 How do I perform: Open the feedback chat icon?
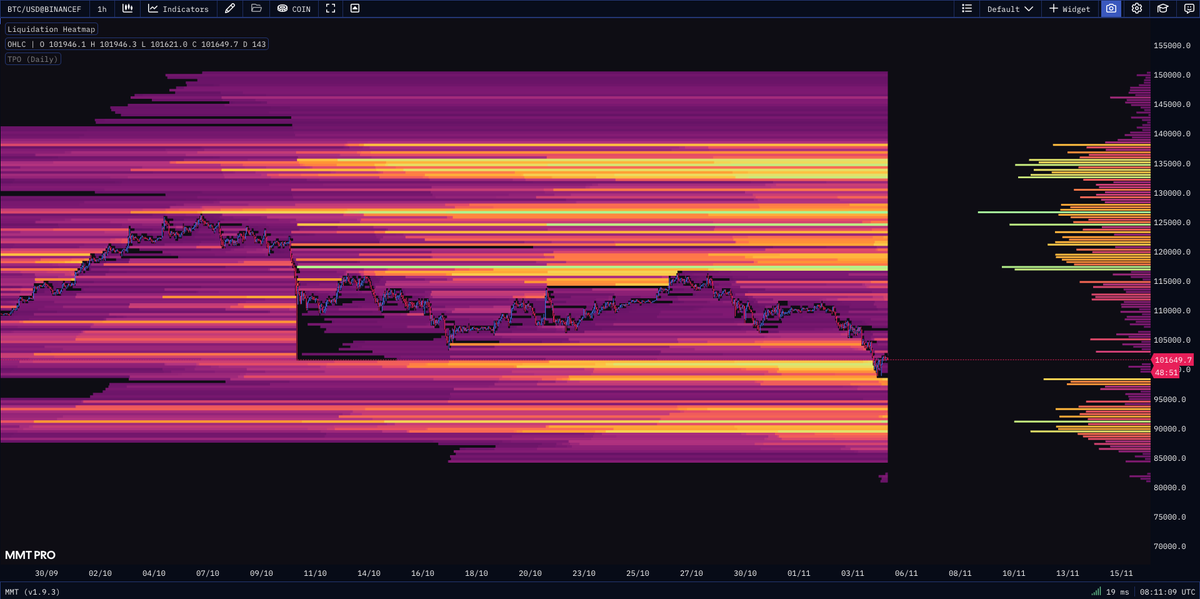click(x=1187, y=9)
